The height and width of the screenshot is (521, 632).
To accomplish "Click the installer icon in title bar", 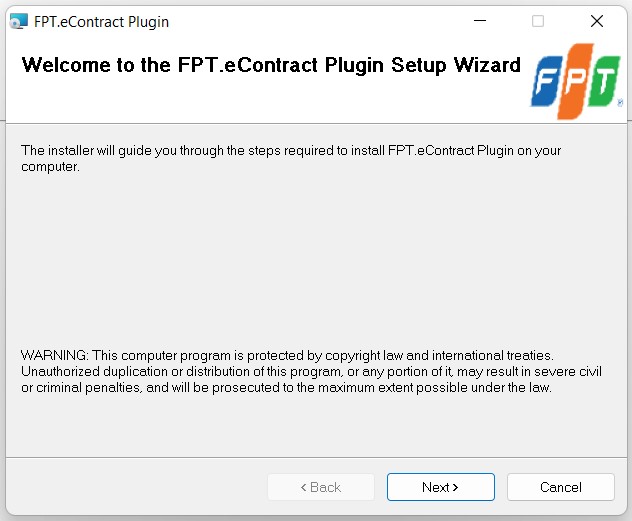I will tap(19, 21).
